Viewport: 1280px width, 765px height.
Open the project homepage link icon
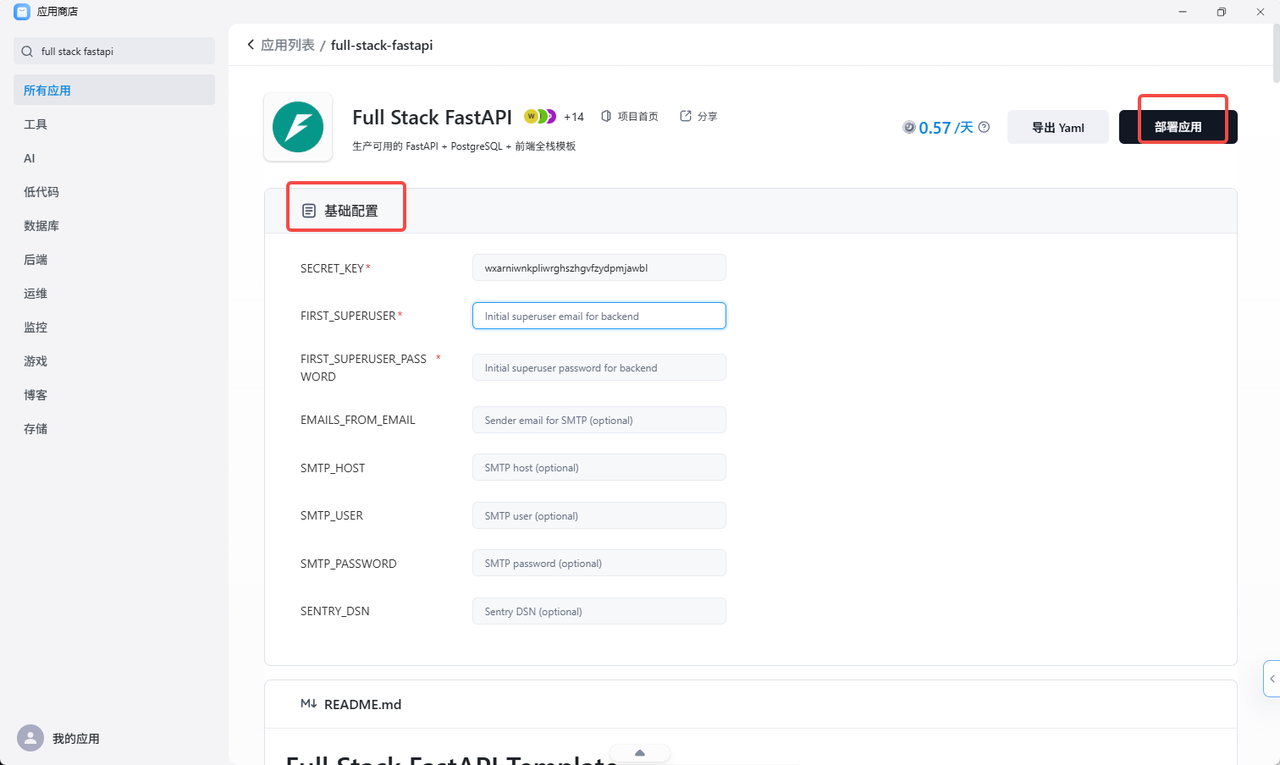tap(606, 117)
